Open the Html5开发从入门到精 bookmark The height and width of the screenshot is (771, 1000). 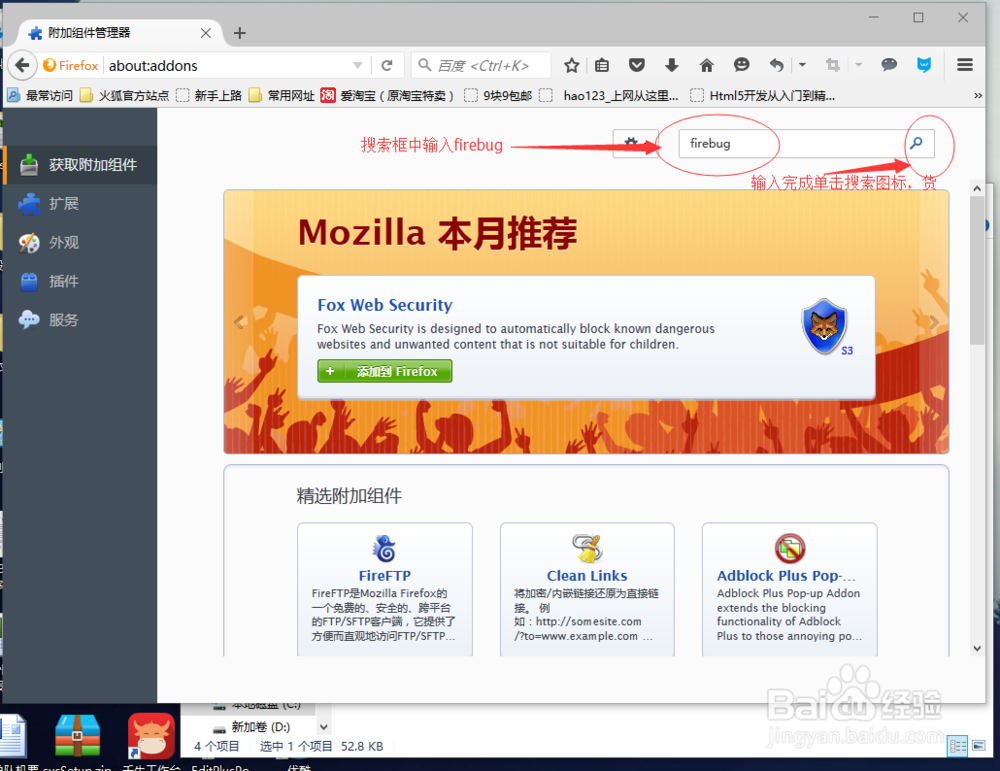coord(763,96)
